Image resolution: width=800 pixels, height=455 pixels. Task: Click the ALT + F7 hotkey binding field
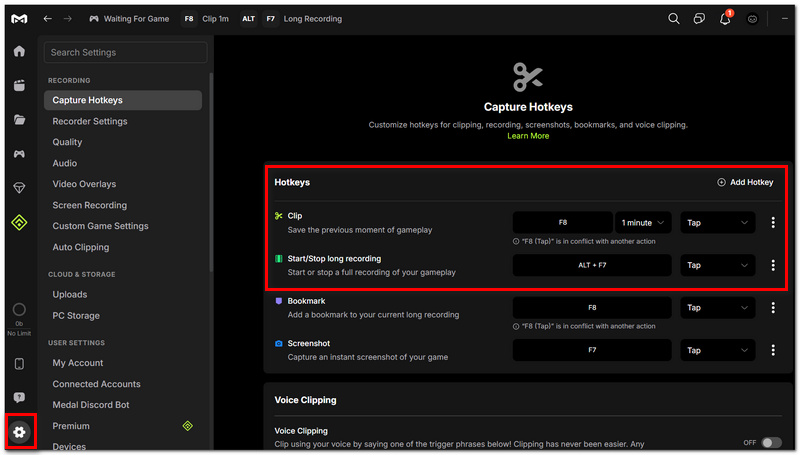point(592,265)
